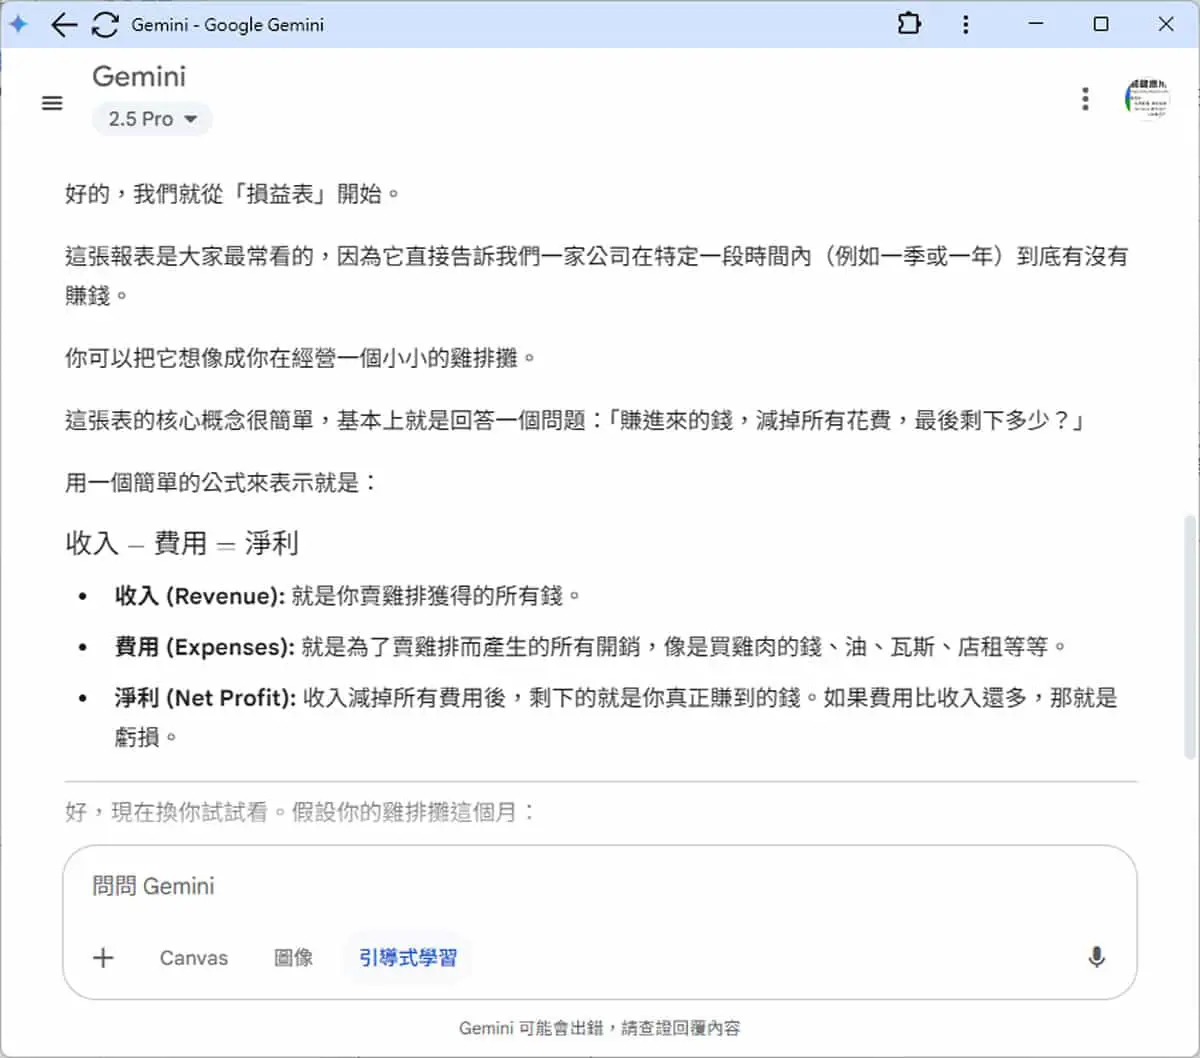Open the account profile avatar
The image size is (1200, 1058).
pyautogui.click(x=1147, y=99)
